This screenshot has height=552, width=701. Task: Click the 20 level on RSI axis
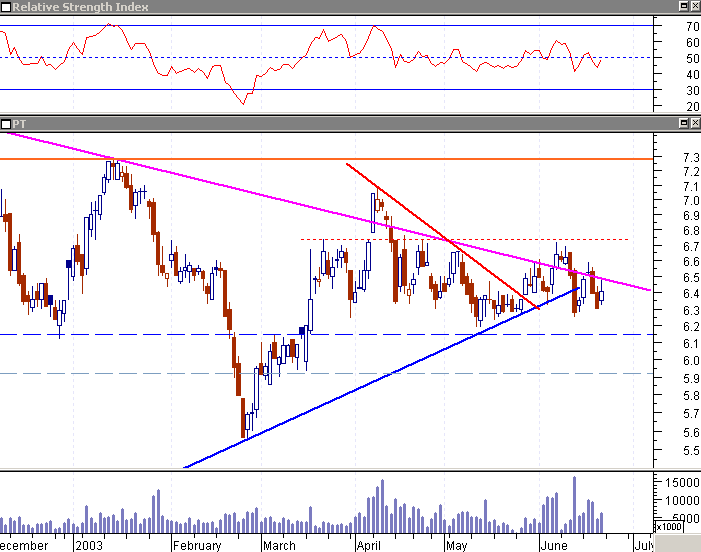[x=693, y=106]
